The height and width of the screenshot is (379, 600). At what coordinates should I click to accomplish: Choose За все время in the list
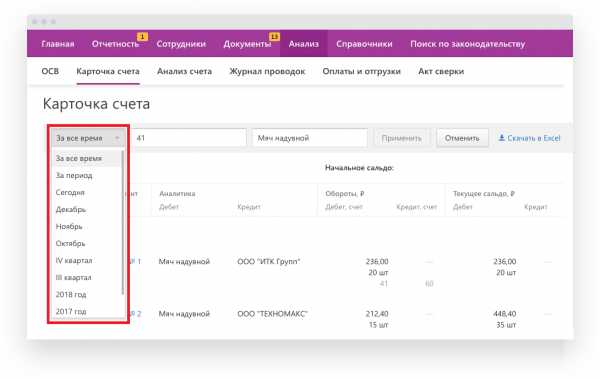86,158
